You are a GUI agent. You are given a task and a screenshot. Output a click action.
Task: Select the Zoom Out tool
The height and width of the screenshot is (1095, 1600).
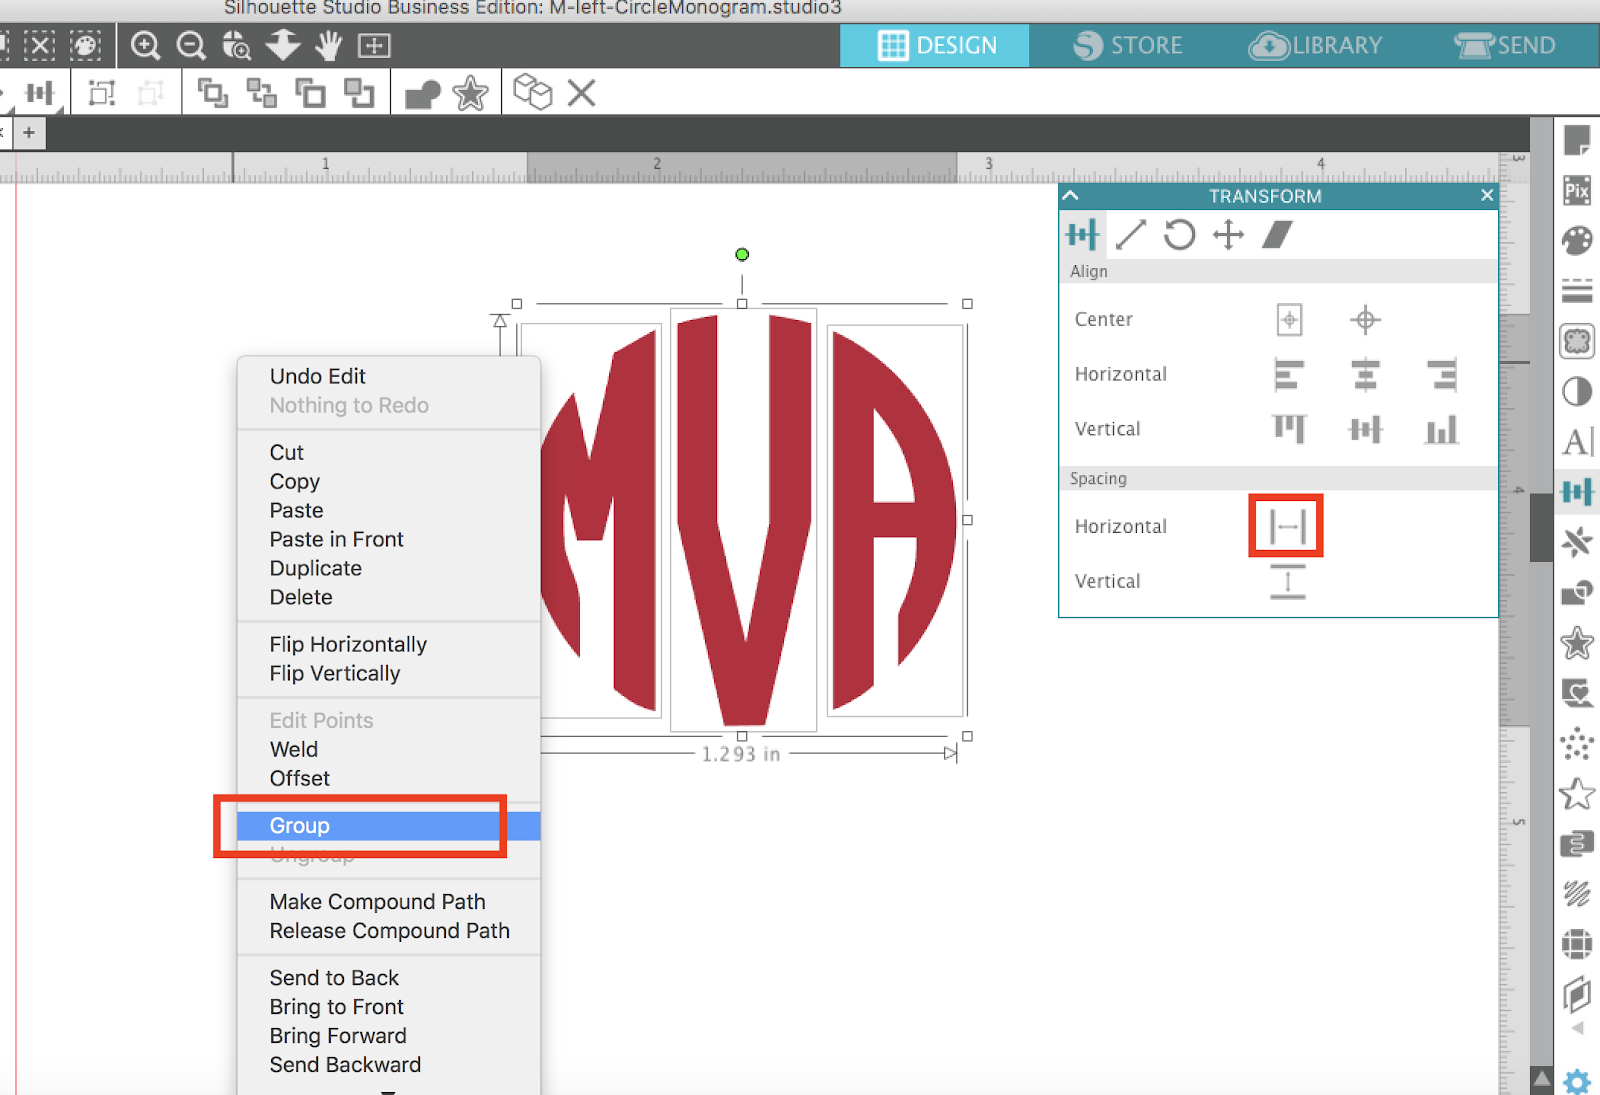point(190,46)
